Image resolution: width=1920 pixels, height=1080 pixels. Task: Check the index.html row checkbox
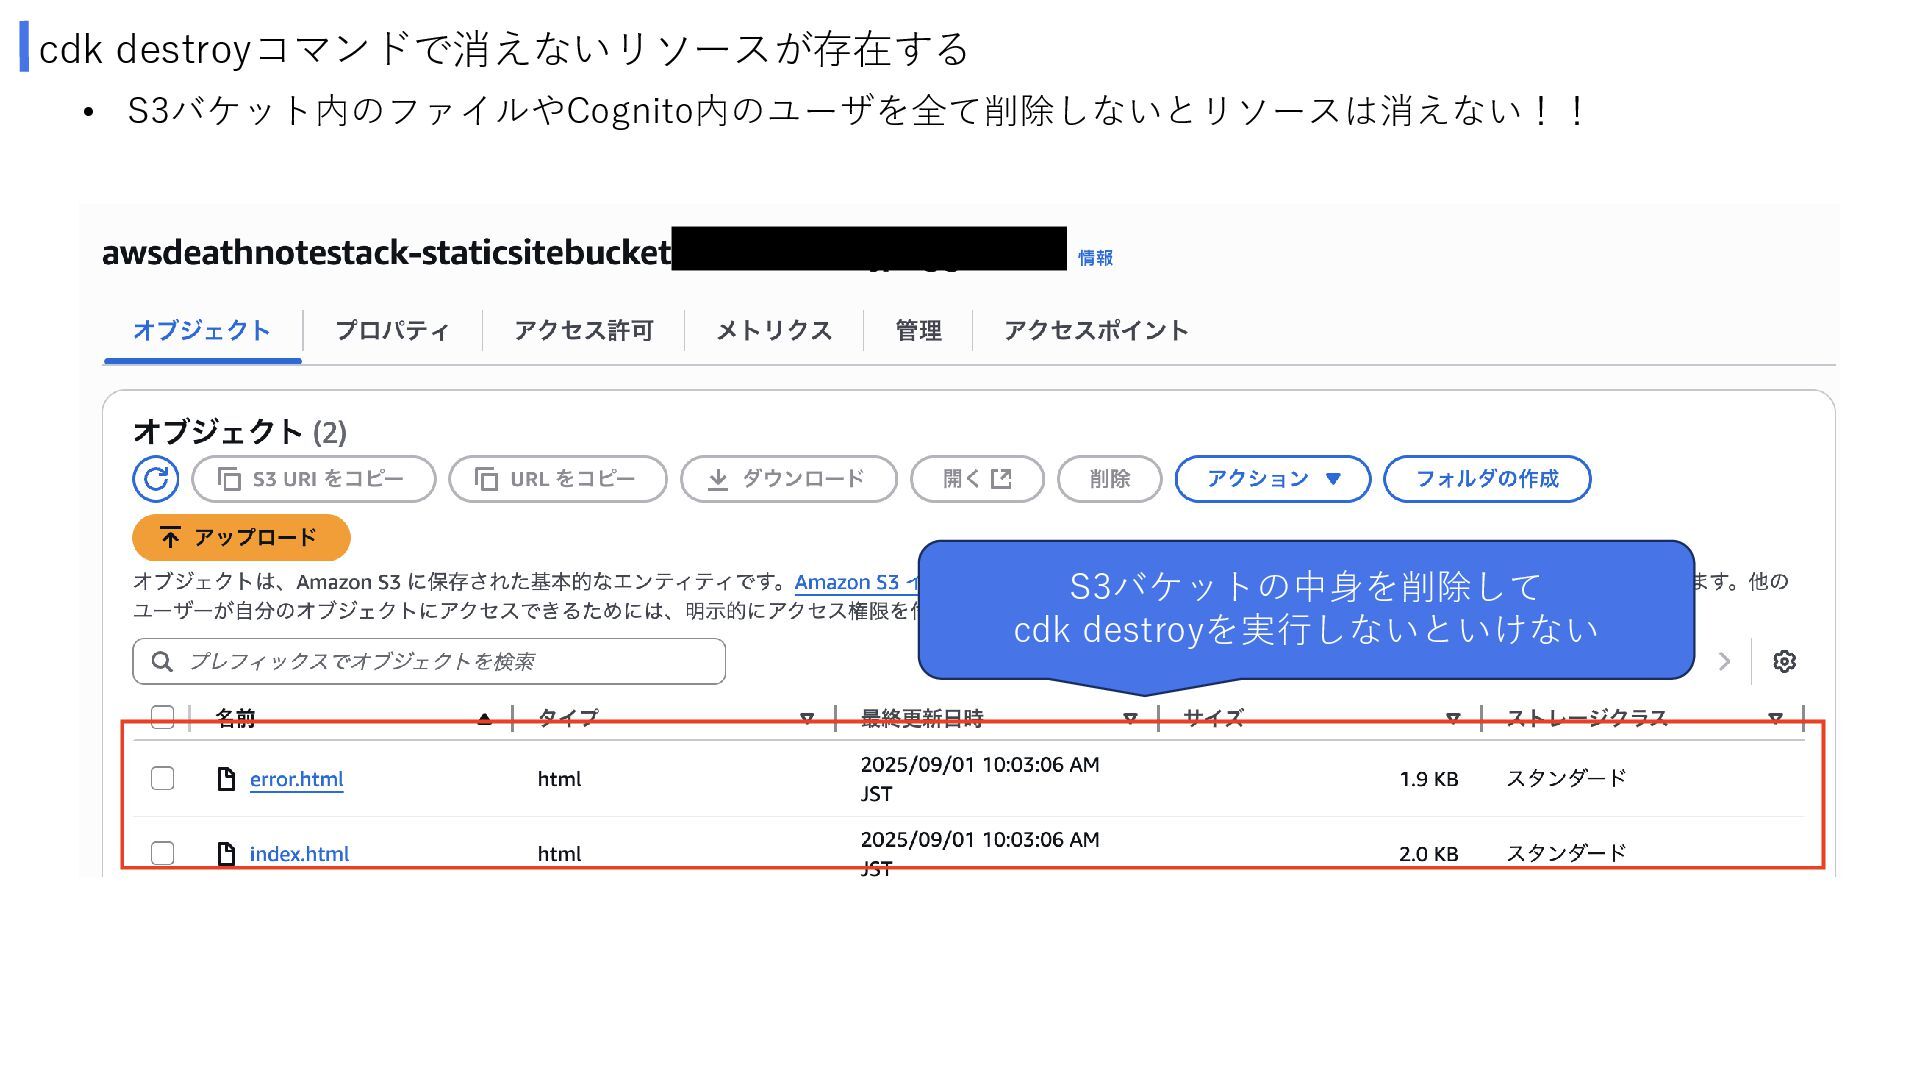click(x=162, y=853)
